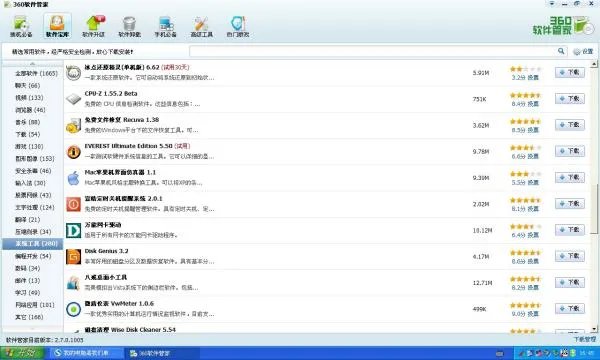Expand category list with top arrow
Image resolution: width=600 pixels, height=360 pixels.
[x=33, y=64]
